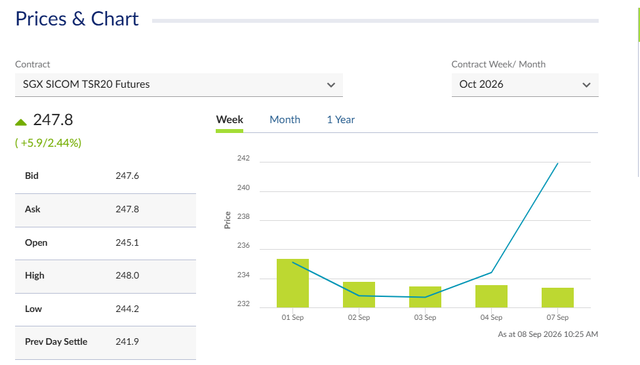Open the Contract dropdown chevron

pos(331,85)
